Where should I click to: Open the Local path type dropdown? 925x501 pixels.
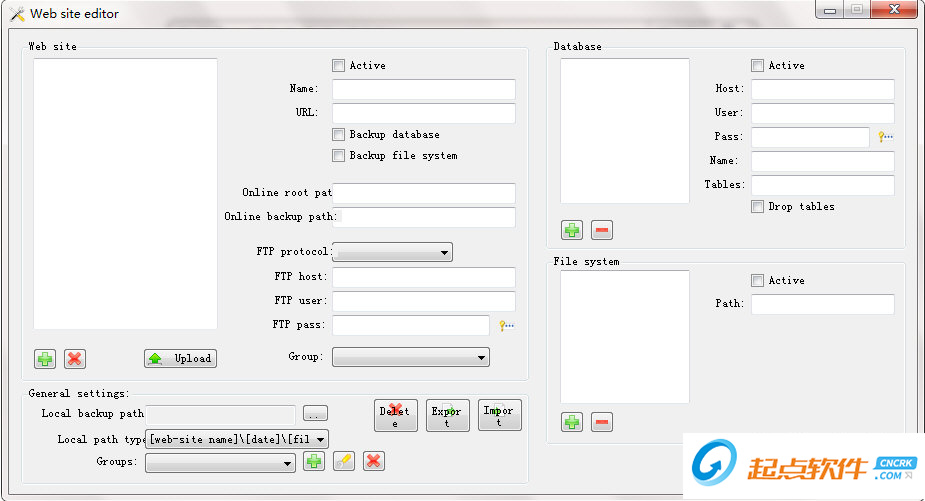point(237,439)
